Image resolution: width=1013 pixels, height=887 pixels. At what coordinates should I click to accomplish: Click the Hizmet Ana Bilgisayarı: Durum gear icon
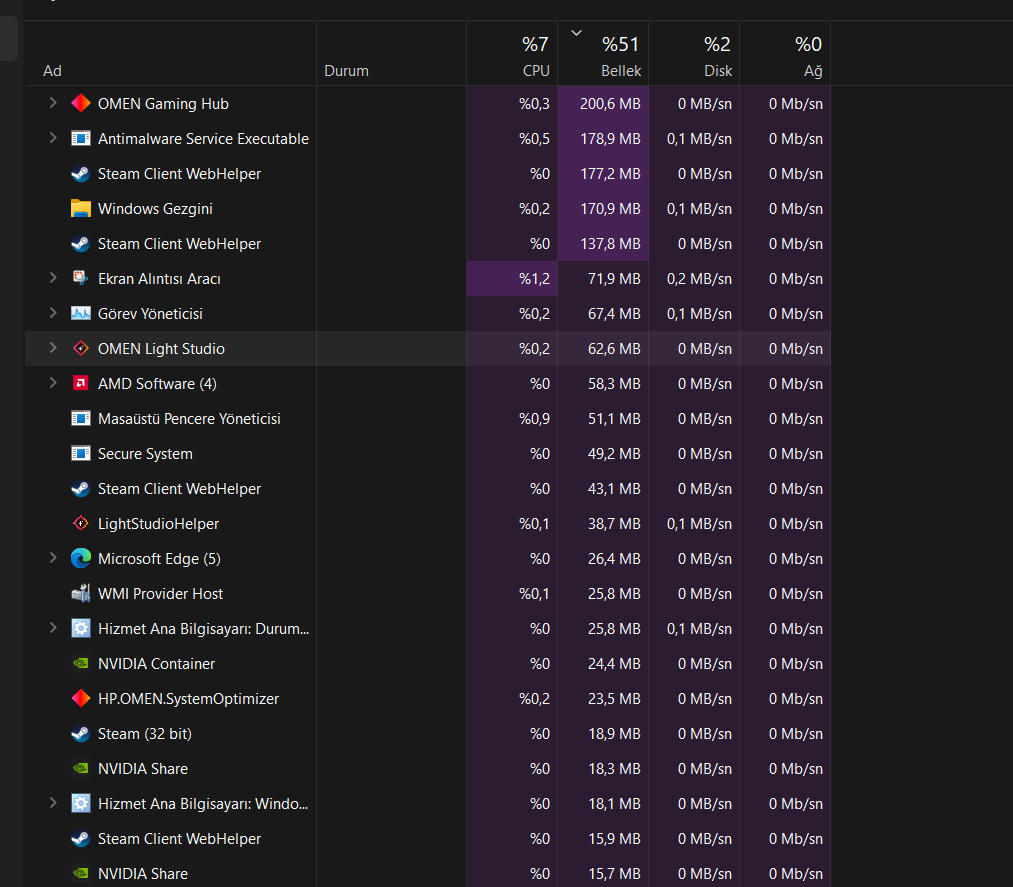(81, 628)
